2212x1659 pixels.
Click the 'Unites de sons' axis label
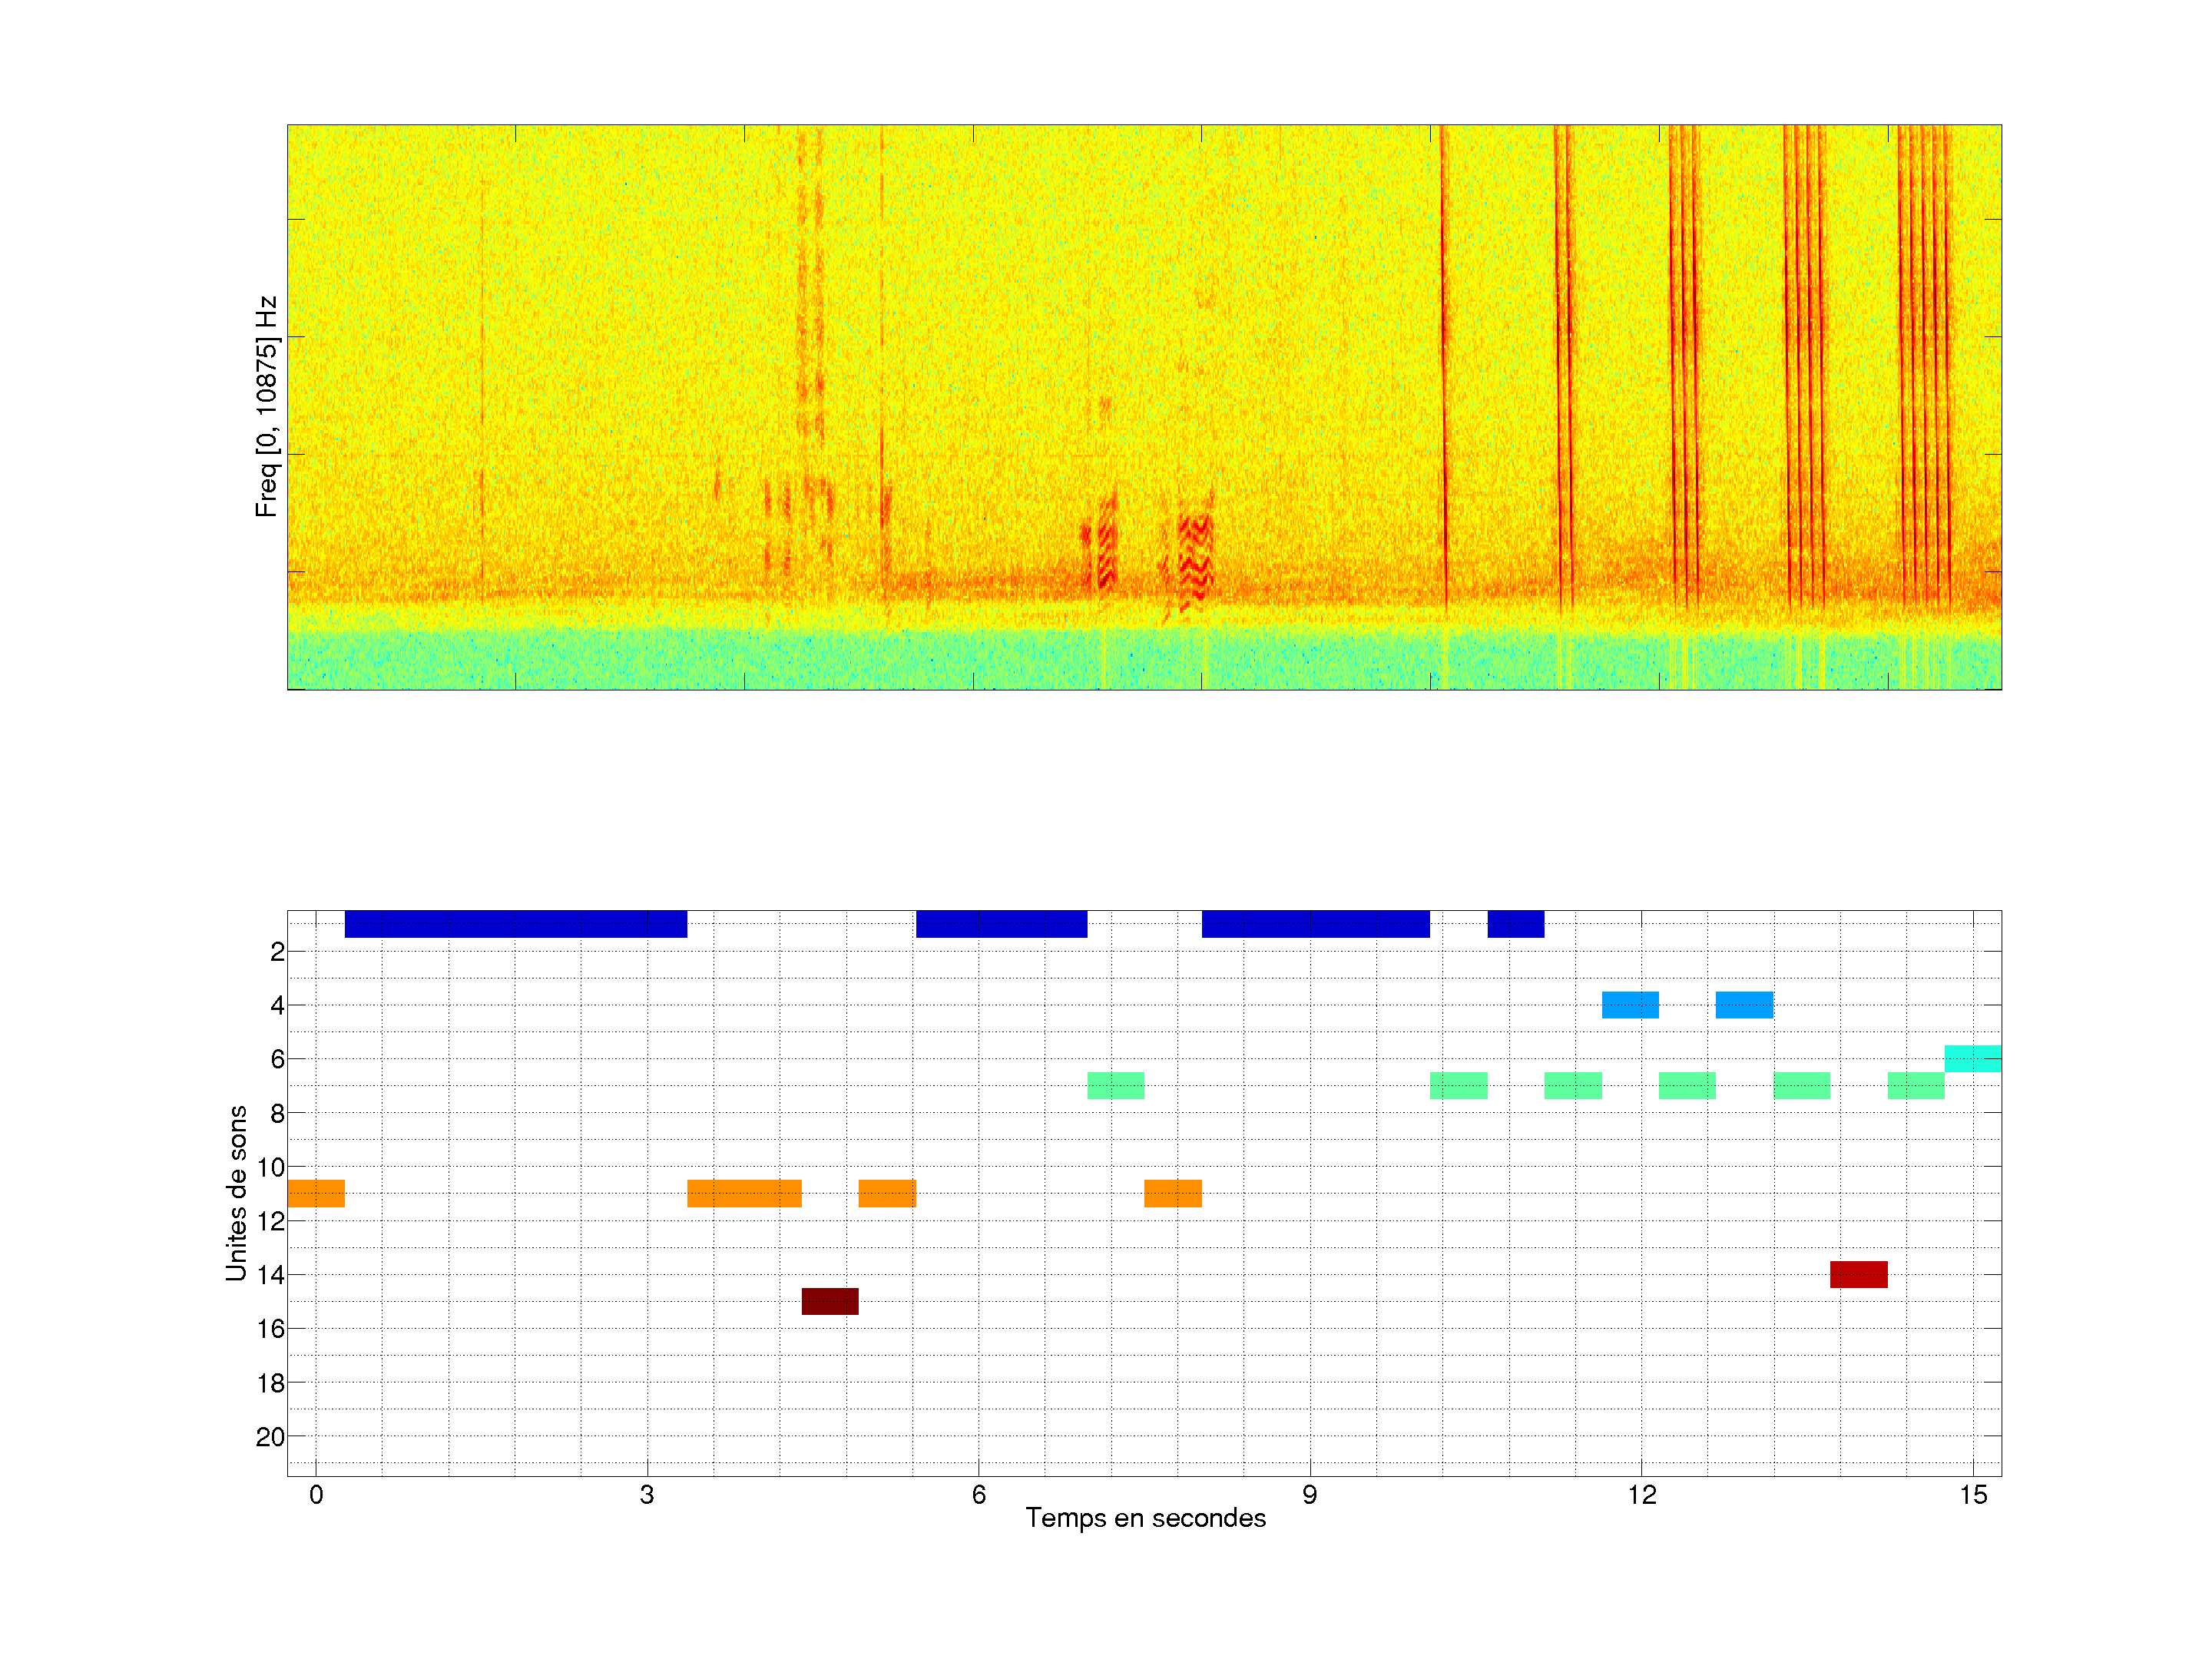click(x=237, y=1192)
